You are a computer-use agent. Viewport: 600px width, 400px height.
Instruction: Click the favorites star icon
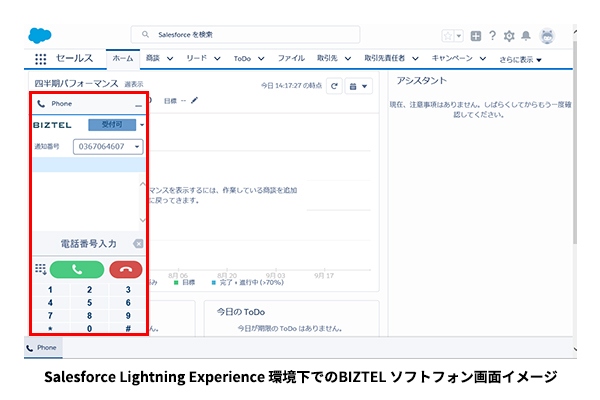click(x=448, y=36)
